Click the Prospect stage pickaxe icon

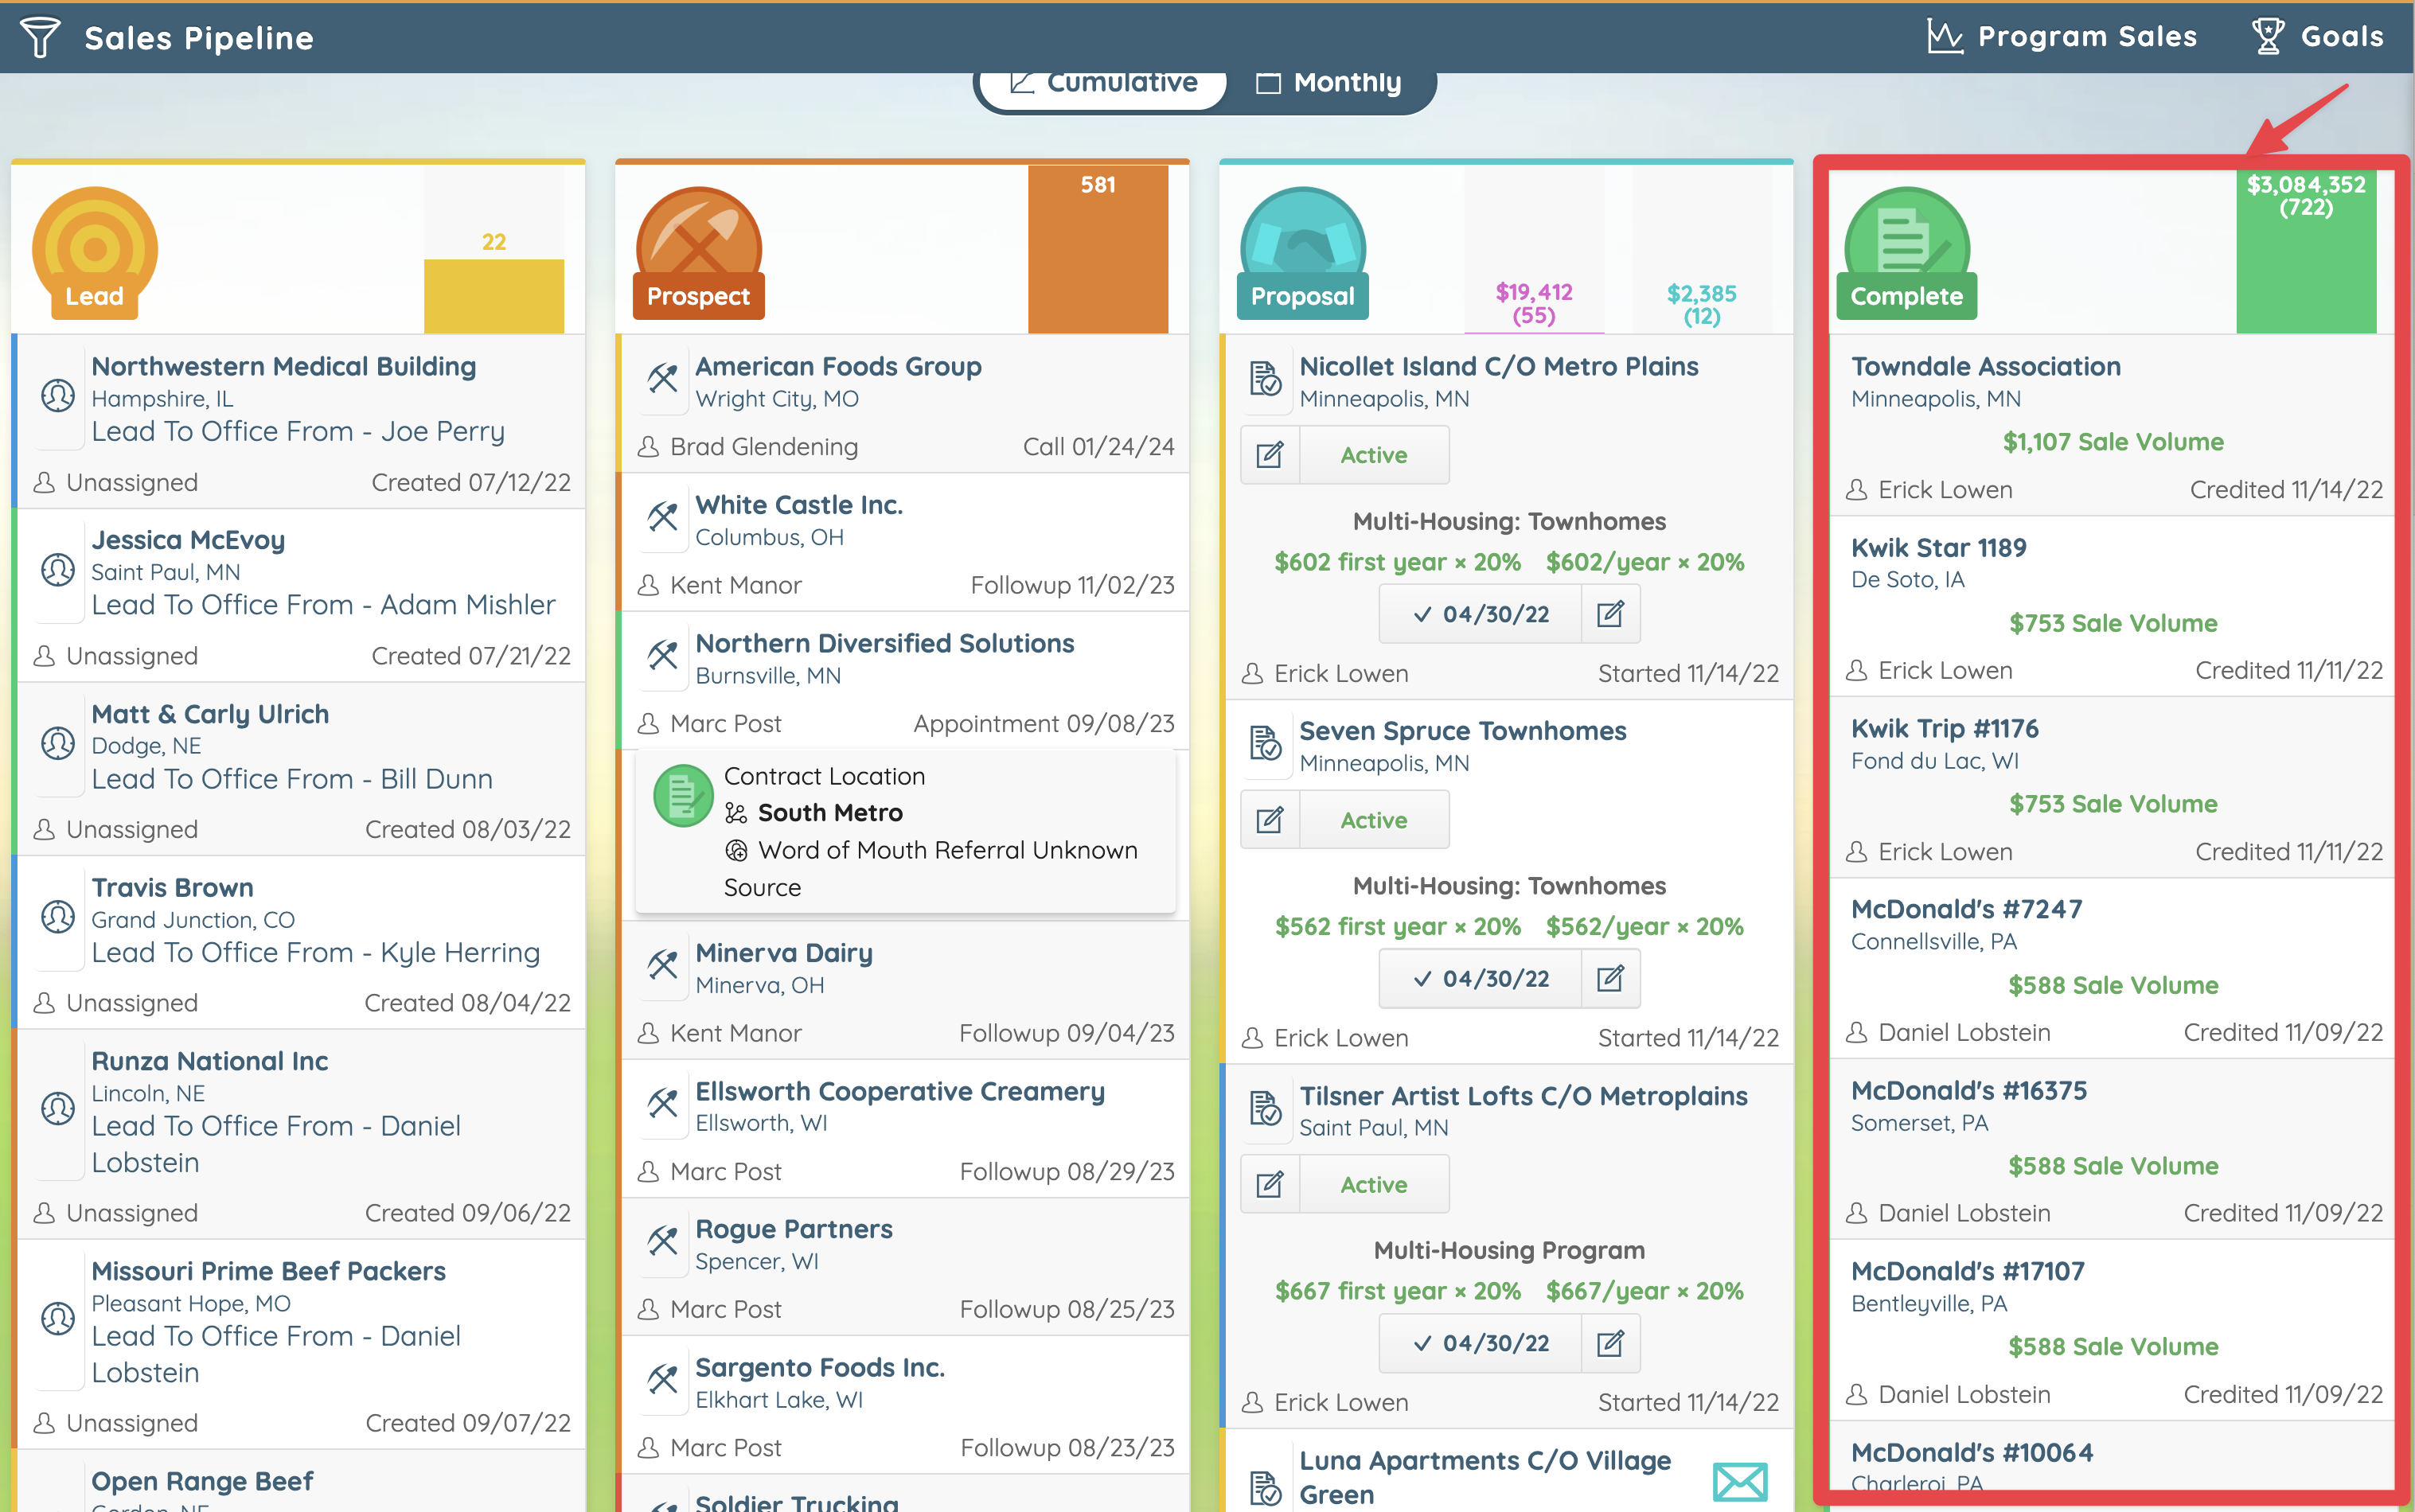[699, 252]
